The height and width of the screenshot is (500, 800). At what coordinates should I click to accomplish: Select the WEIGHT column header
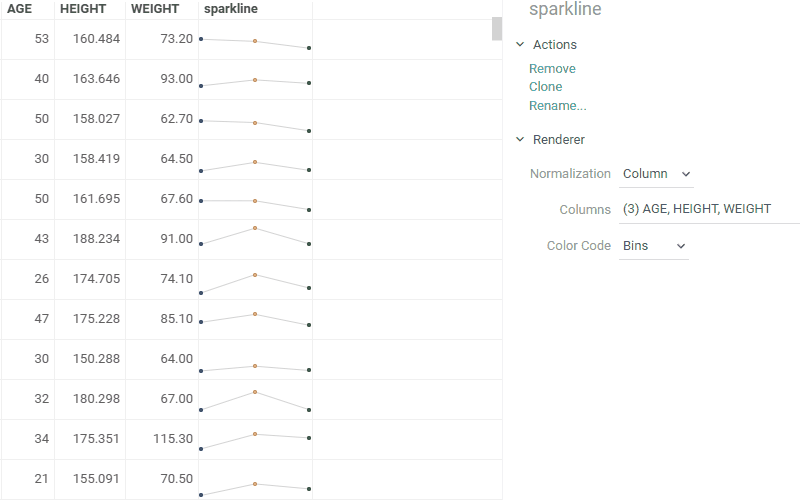pyautogui.click(x=155, y=9)
